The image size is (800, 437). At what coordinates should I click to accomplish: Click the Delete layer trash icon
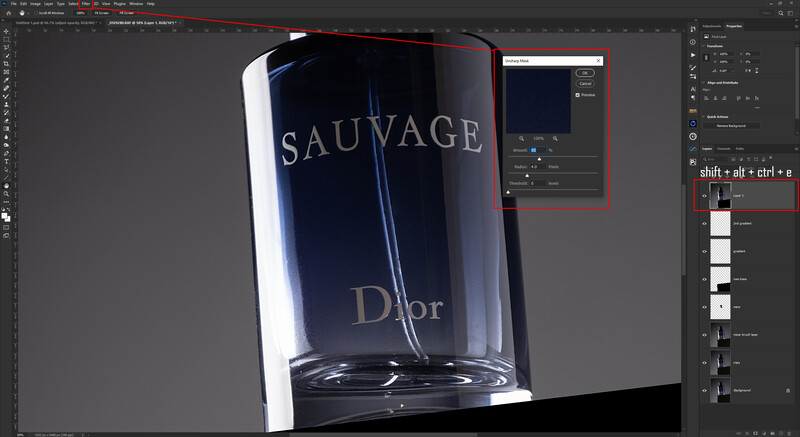pyautogui.click(x=789, y=433)
